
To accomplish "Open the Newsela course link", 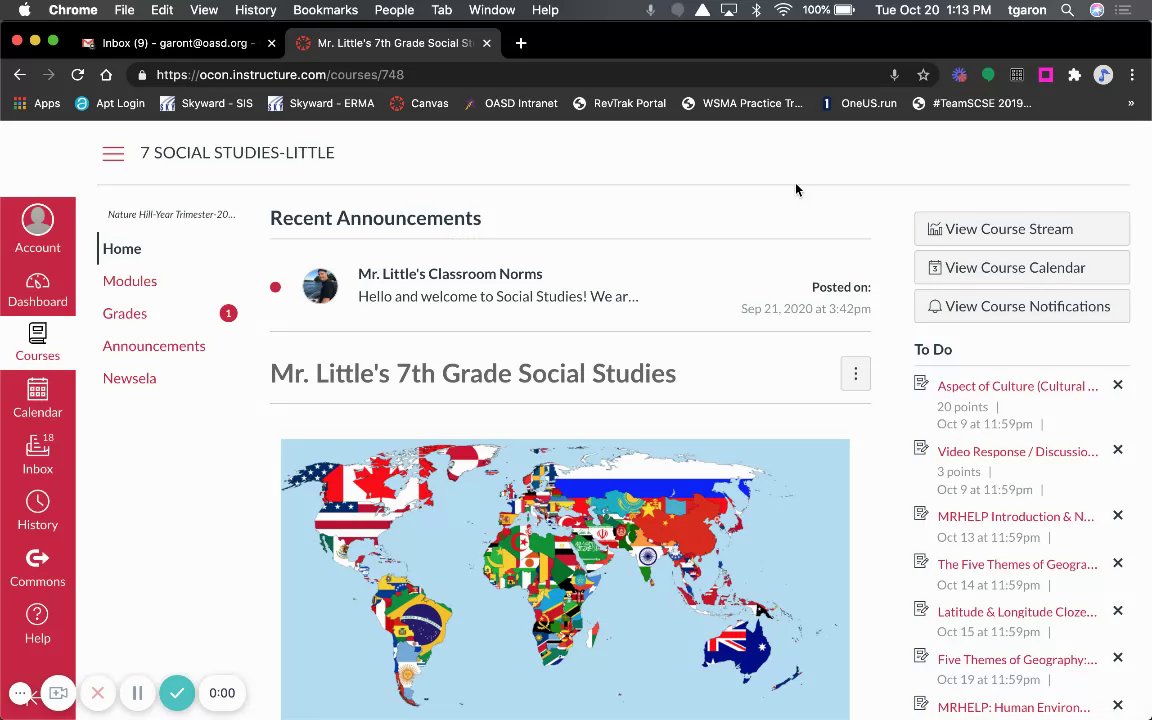I will click(129, 378).
